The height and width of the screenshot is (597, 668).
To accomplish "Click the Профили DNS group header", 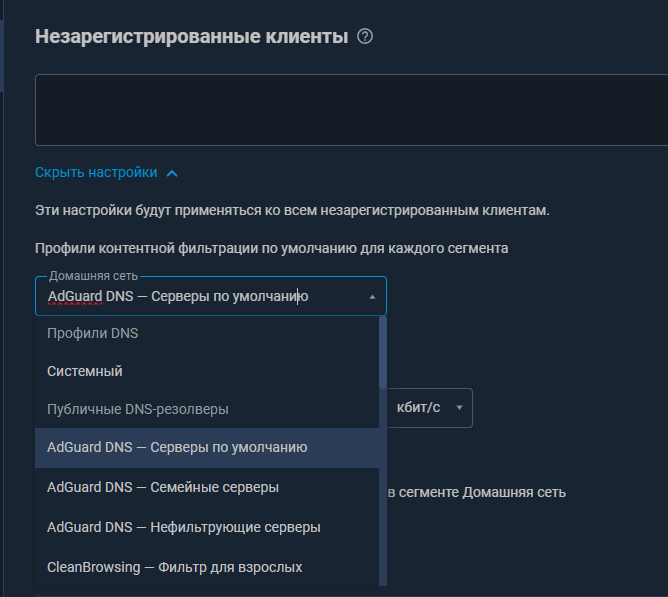I will point(92,333).
